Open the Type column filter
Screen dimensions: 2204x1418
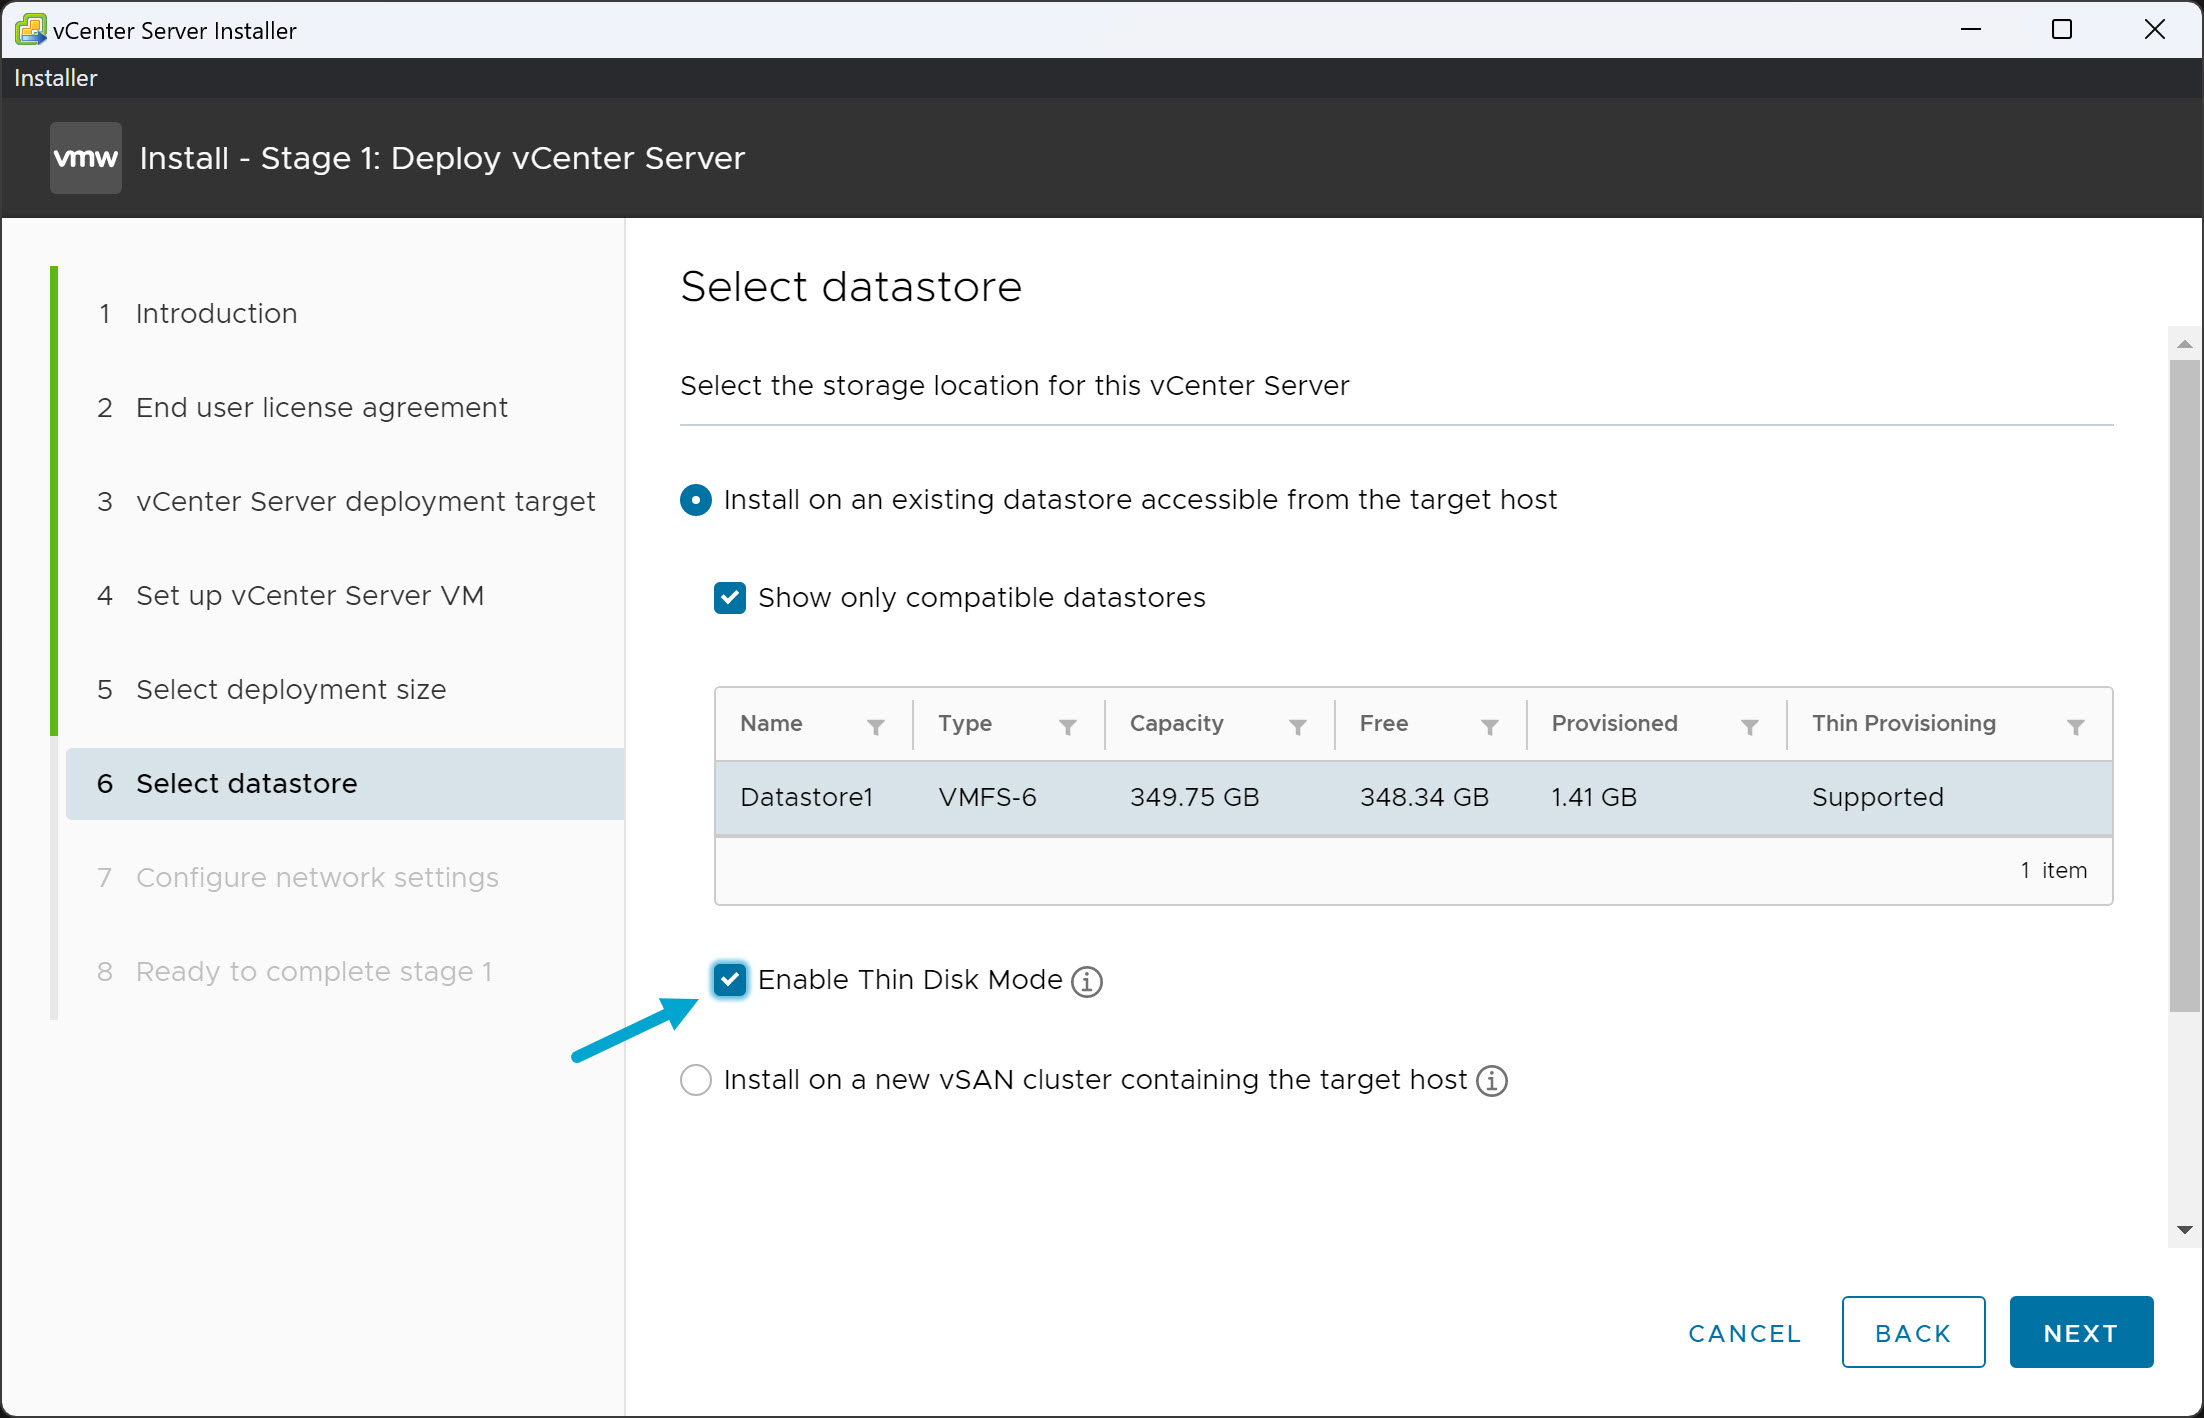pyautogui.click(x=1069, y=724)
